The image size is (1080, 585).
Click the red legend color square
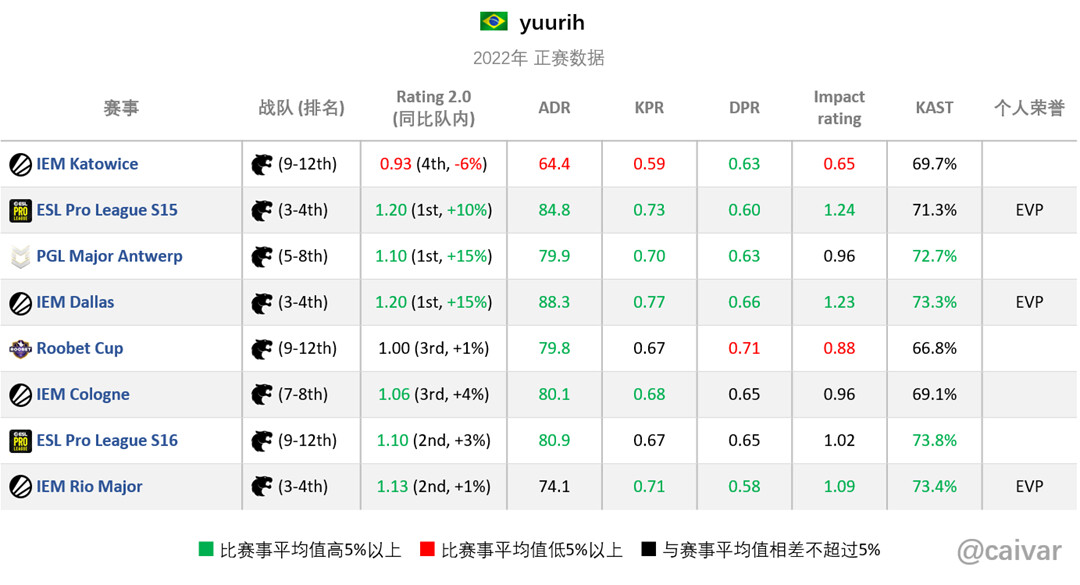point(427,549)
